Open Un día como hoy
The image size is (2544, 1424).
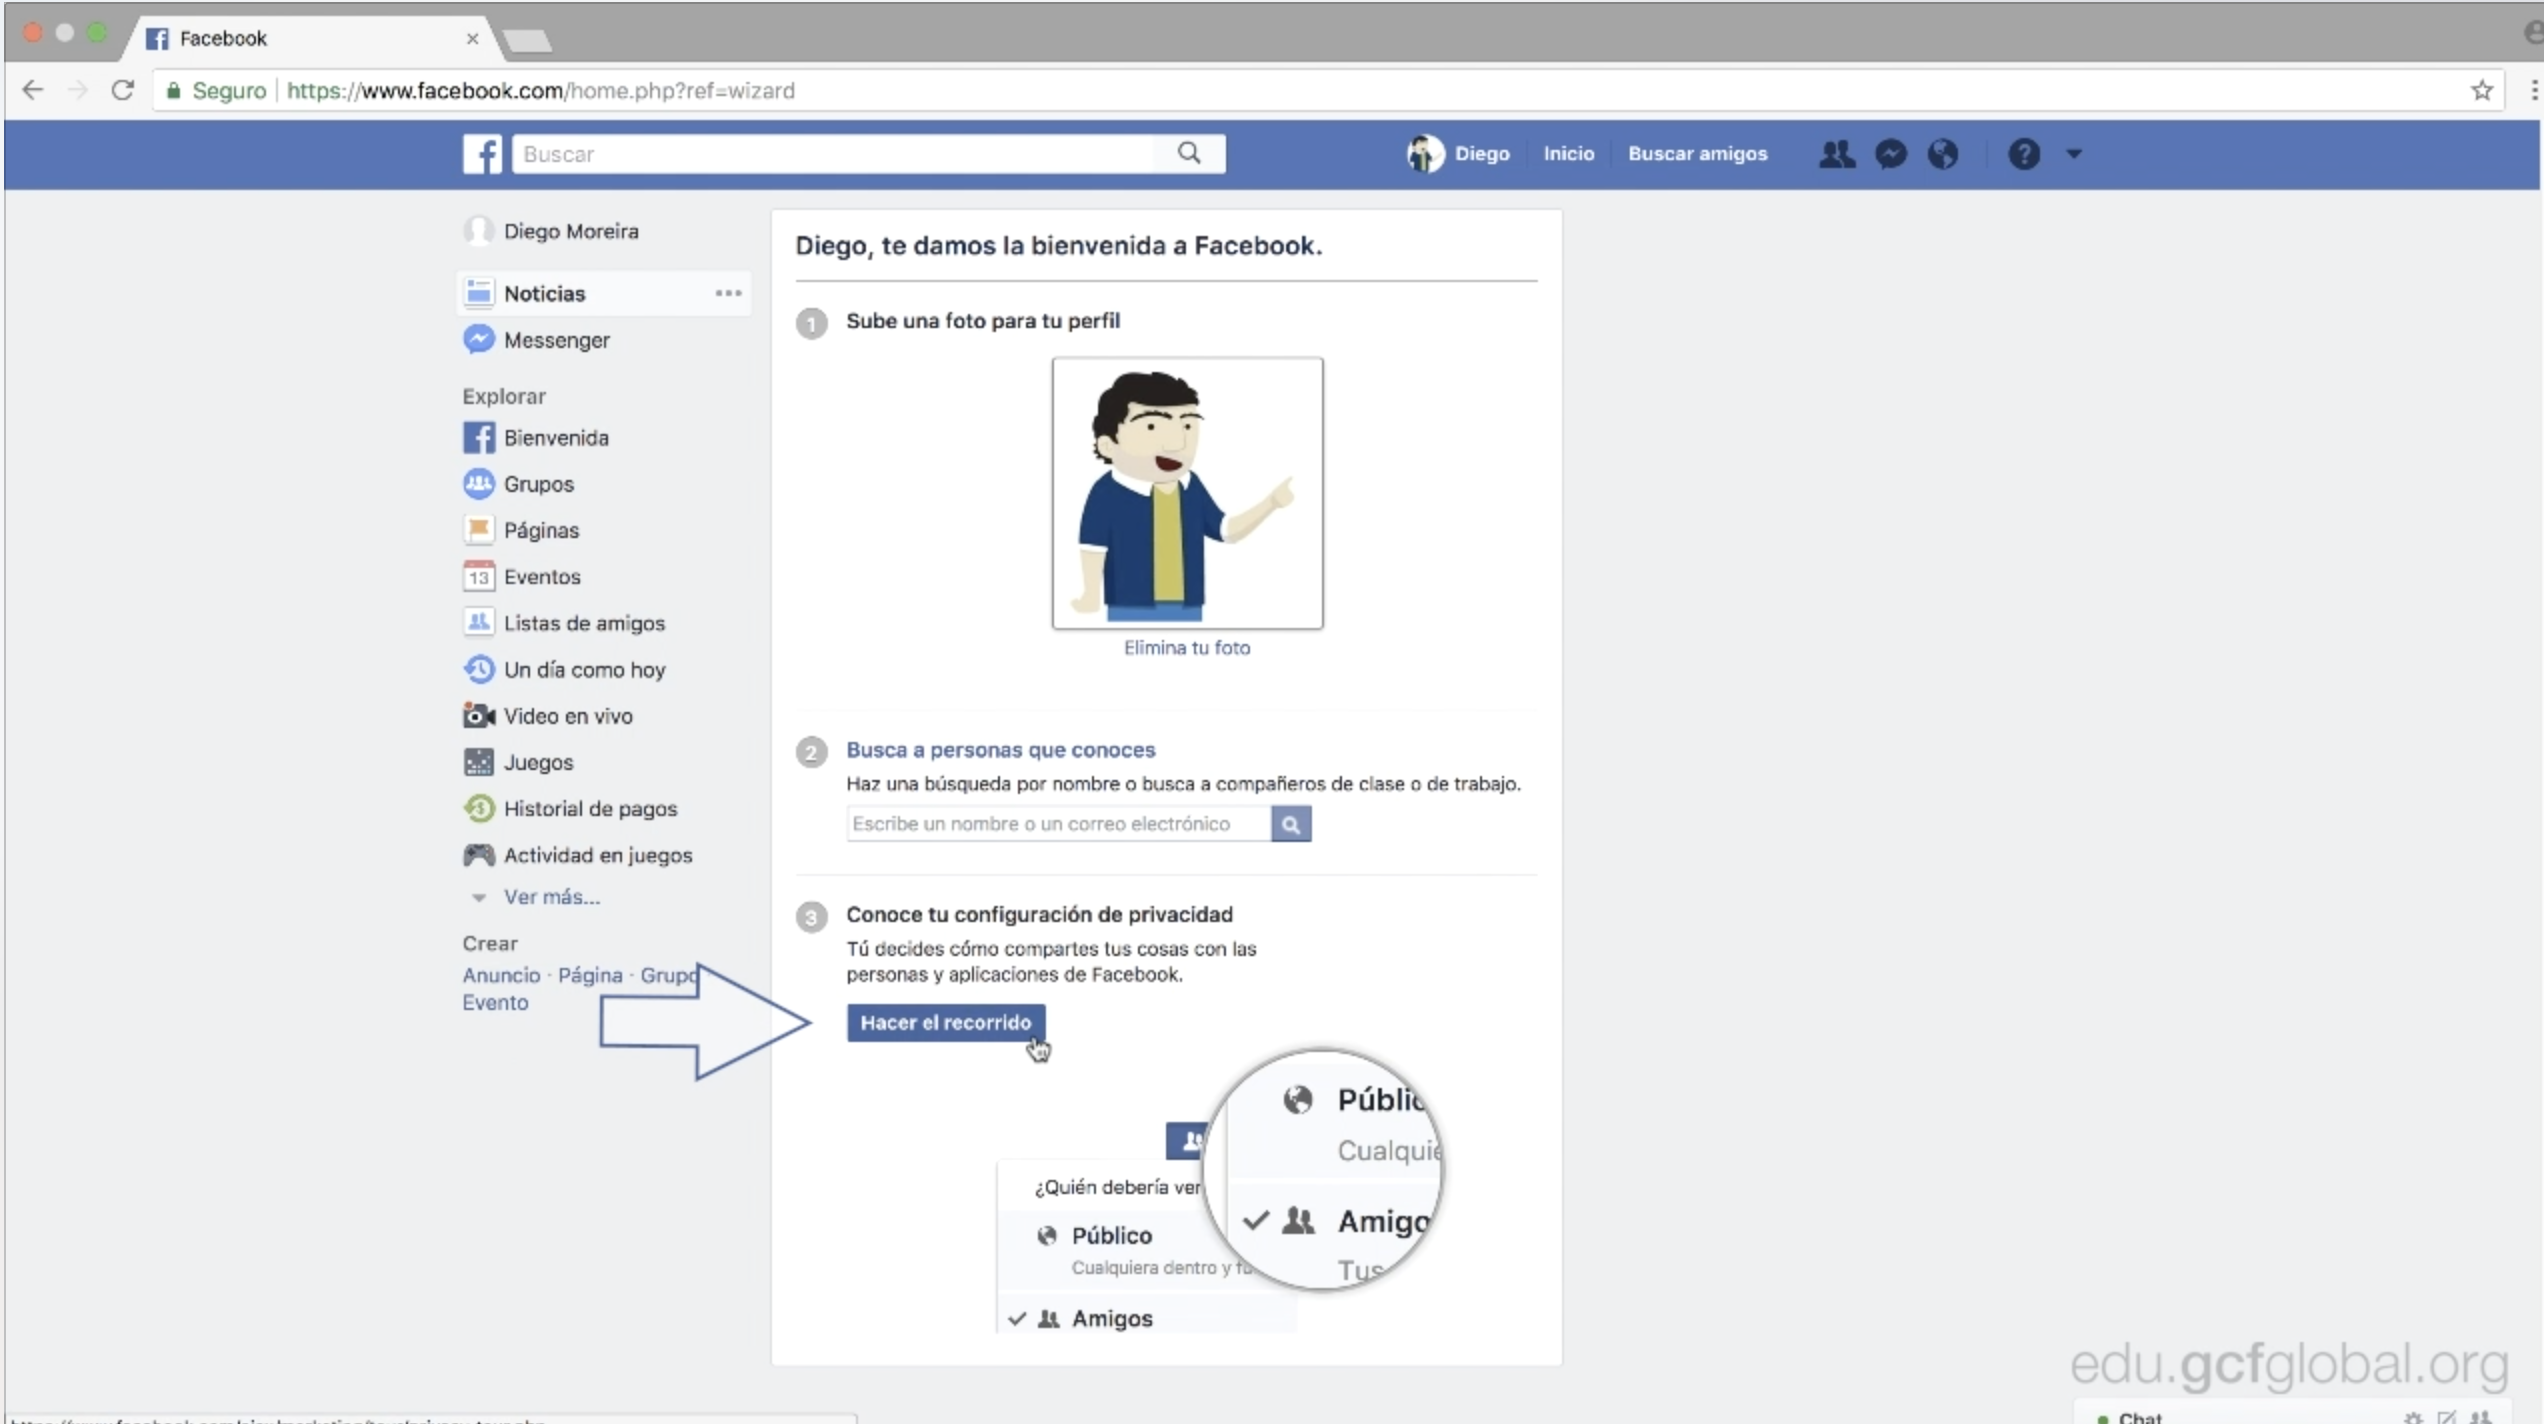[564, 670]
